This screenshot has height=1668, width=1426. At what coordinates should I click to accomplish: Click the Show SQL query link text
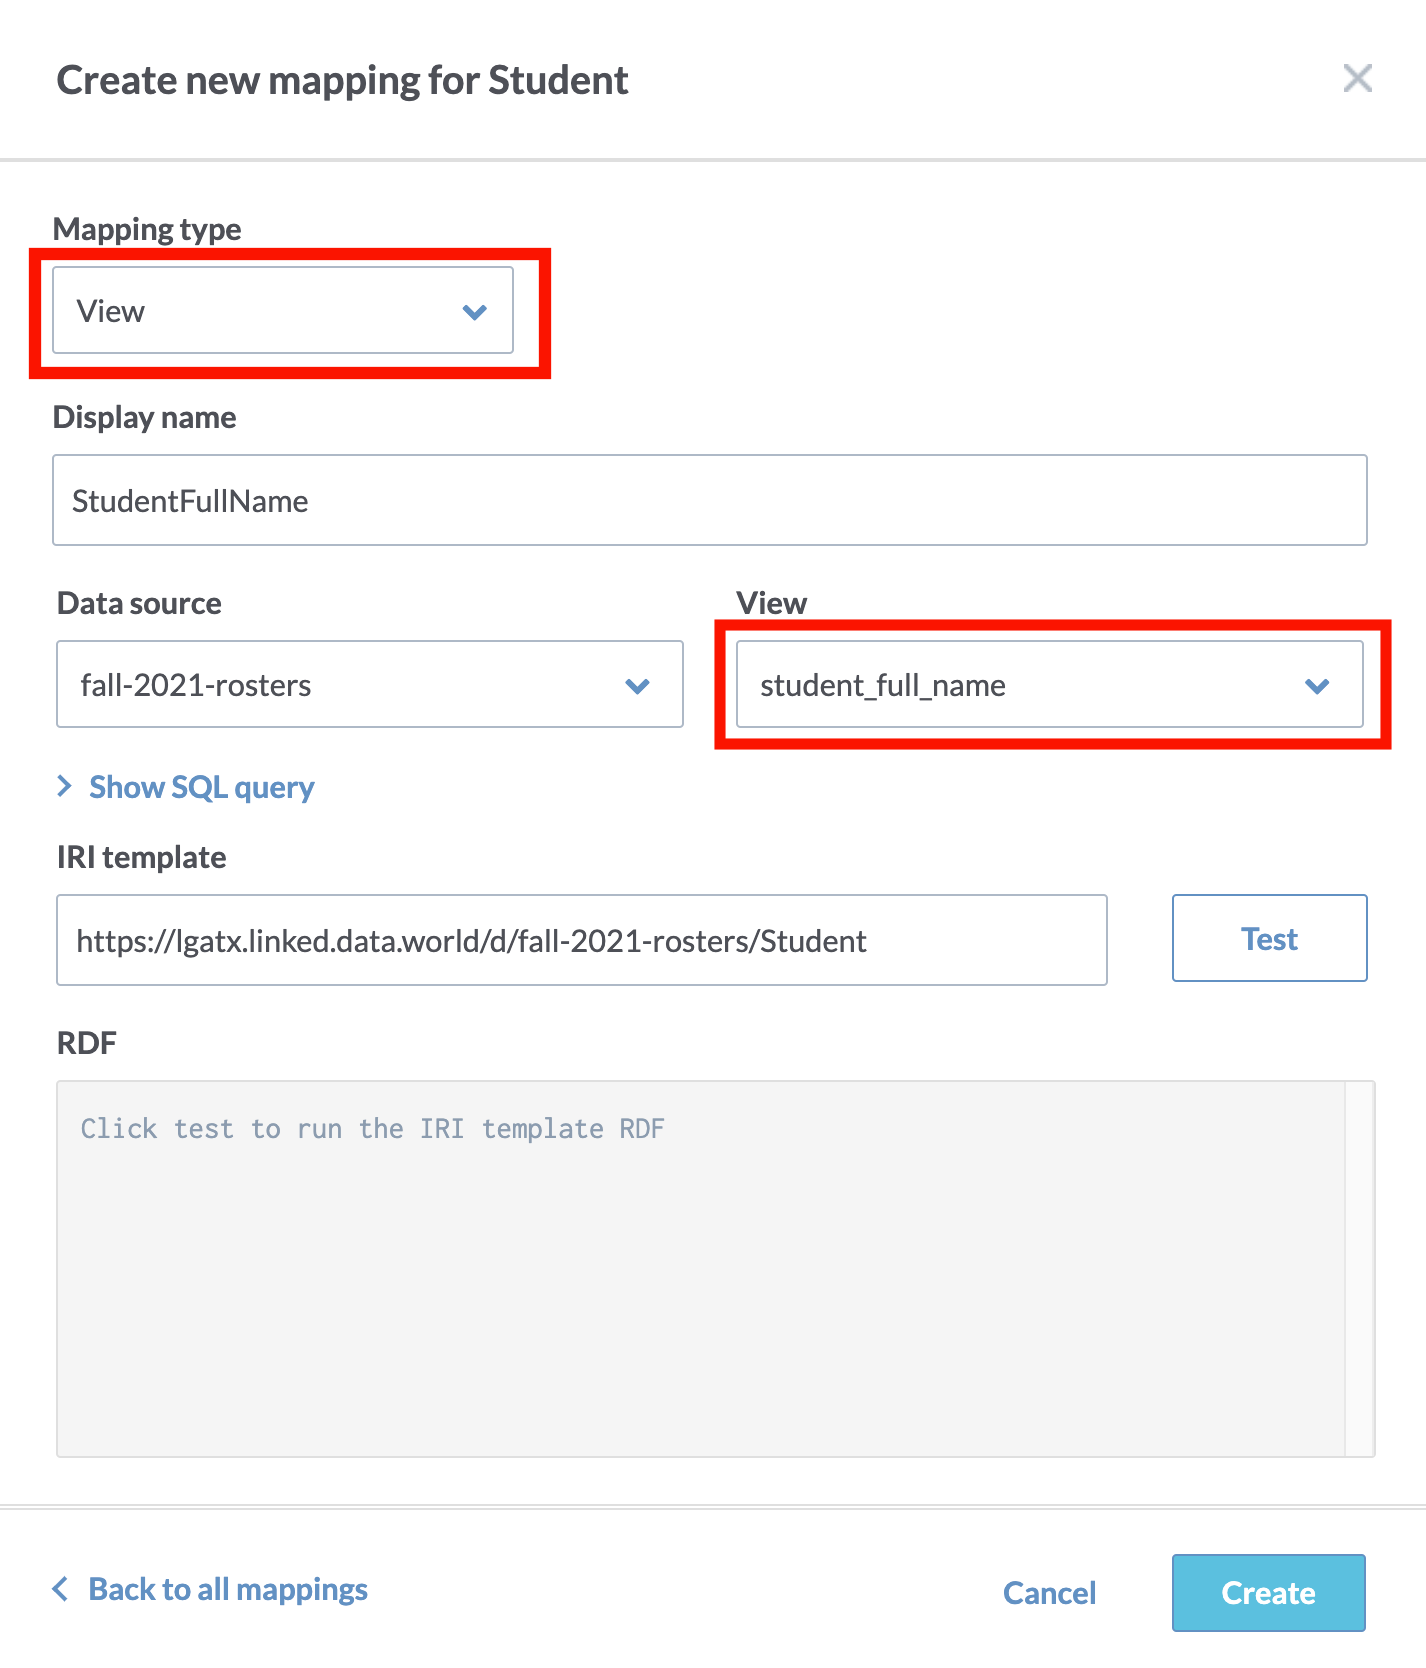coord(202,787)
